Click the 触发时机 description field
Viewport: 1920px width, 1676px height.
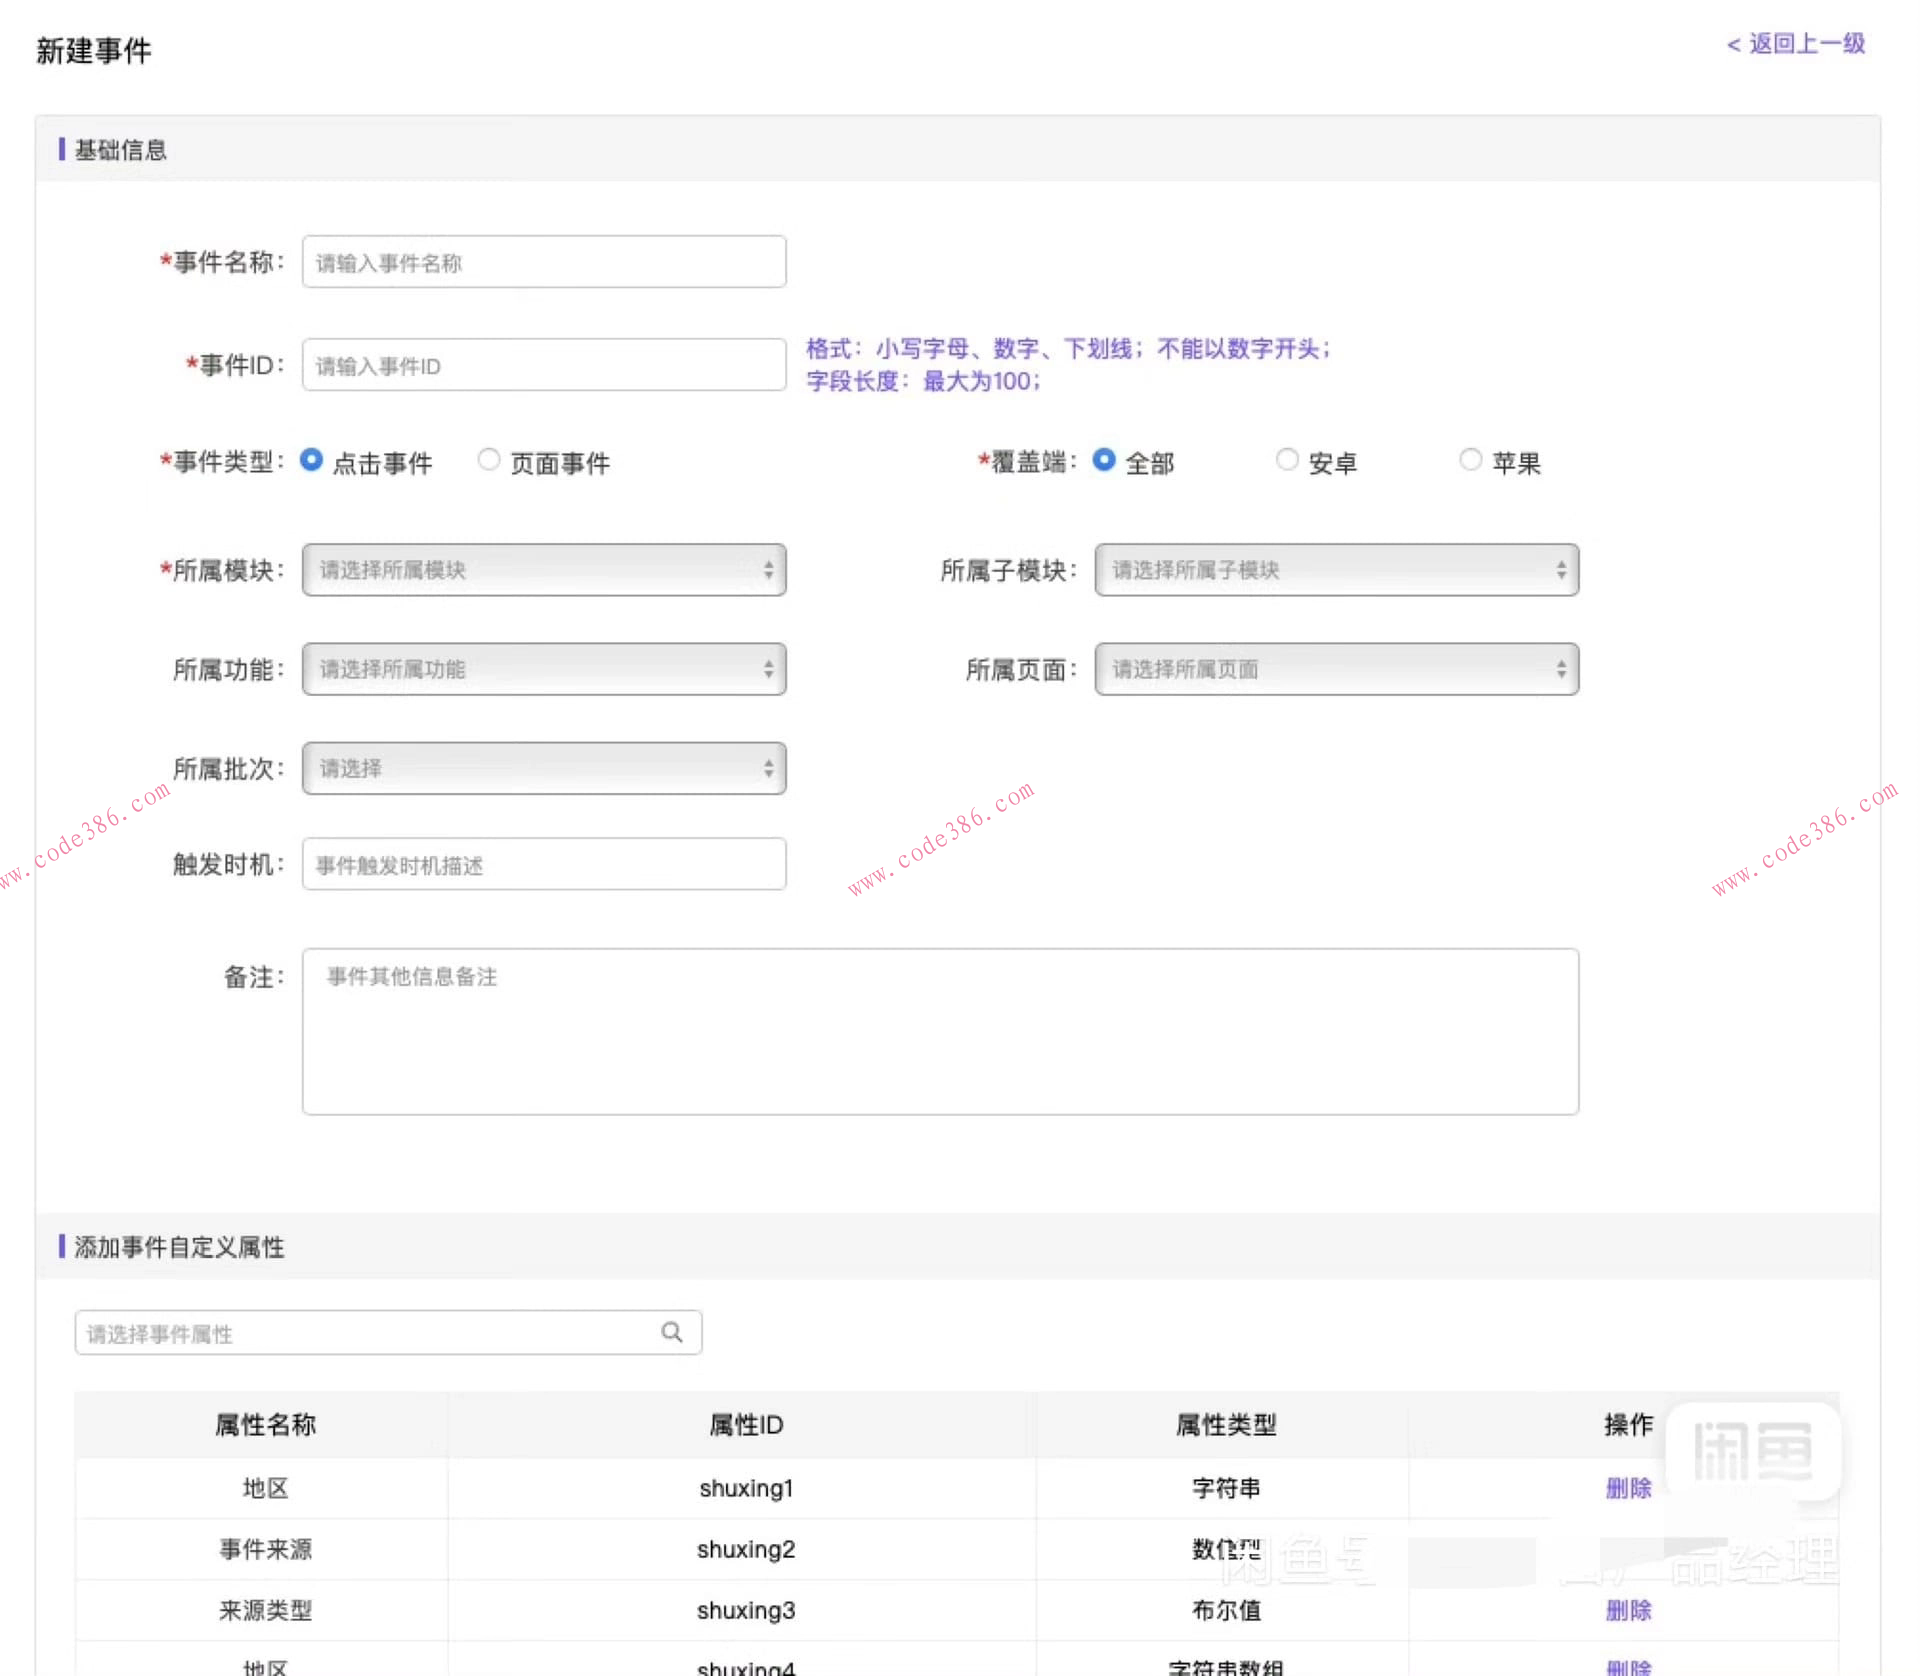coord(544,864)
